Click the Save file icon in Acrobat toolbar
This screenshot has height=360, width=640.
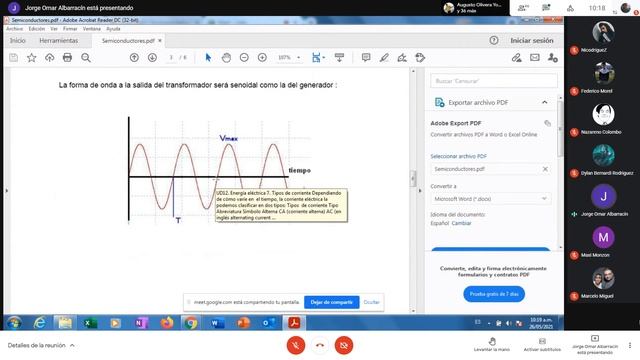point(13,58)
